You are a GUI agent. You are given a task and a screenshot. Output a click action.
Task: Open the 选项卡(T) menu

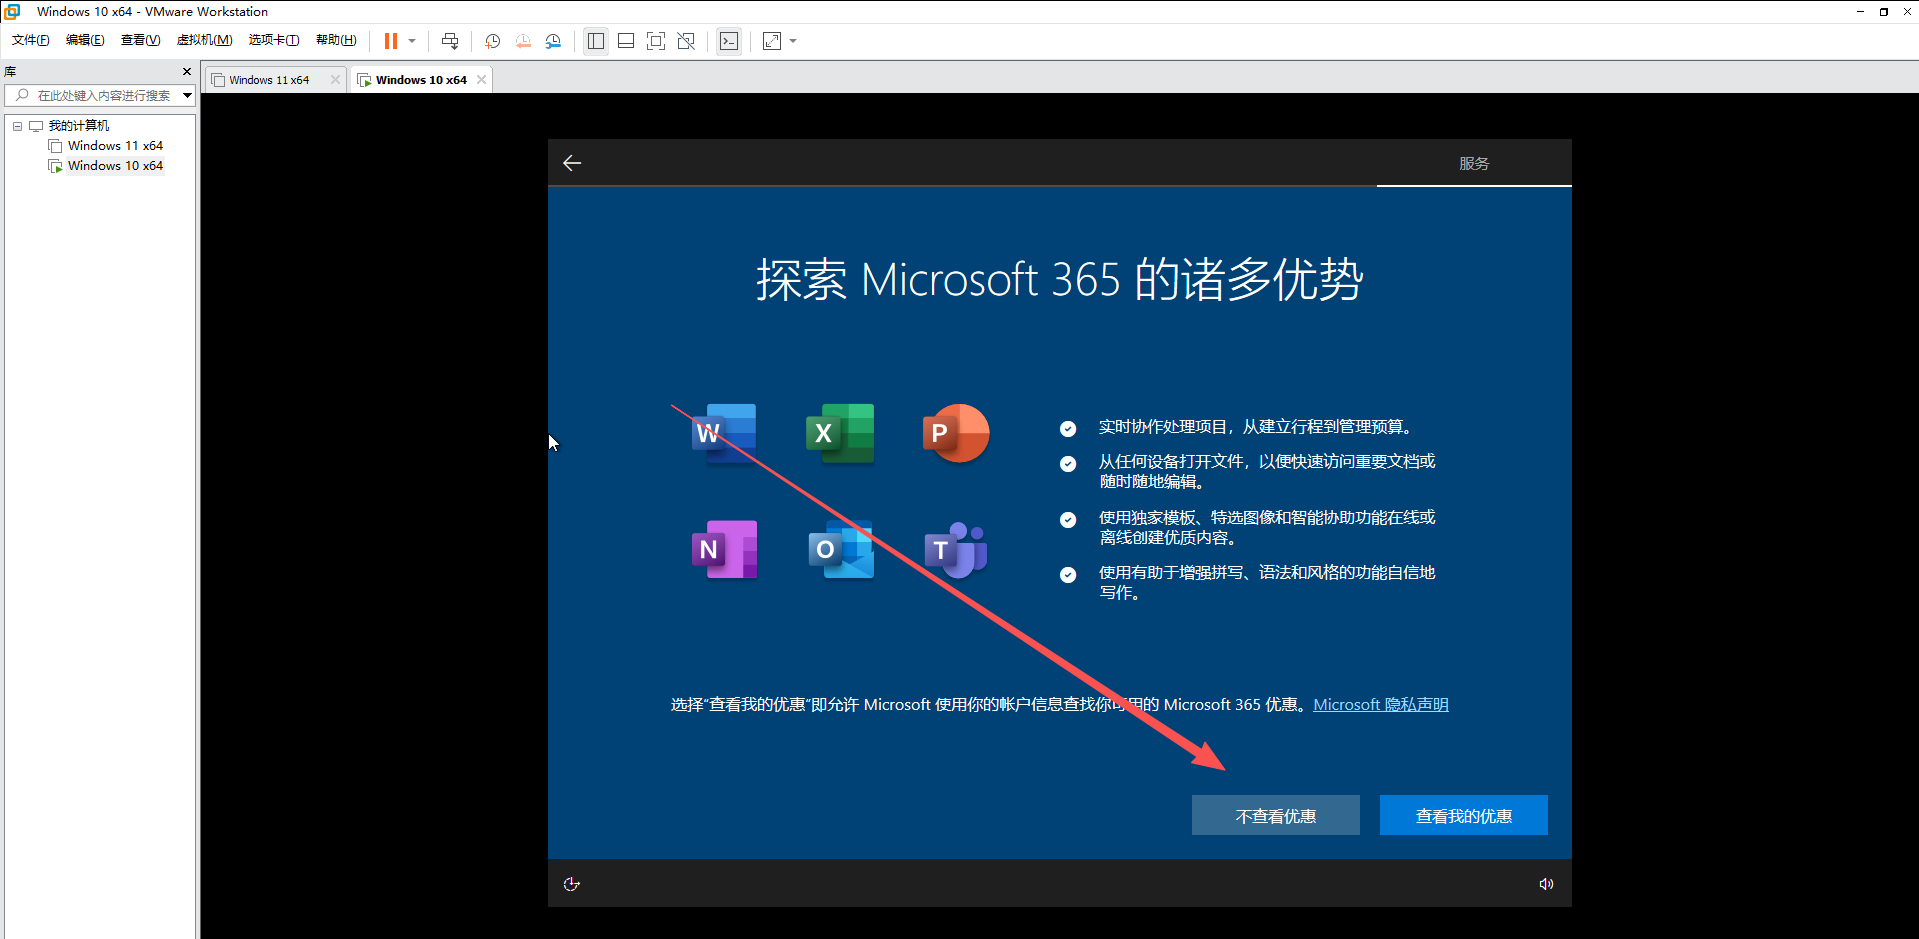coord(274,40)
